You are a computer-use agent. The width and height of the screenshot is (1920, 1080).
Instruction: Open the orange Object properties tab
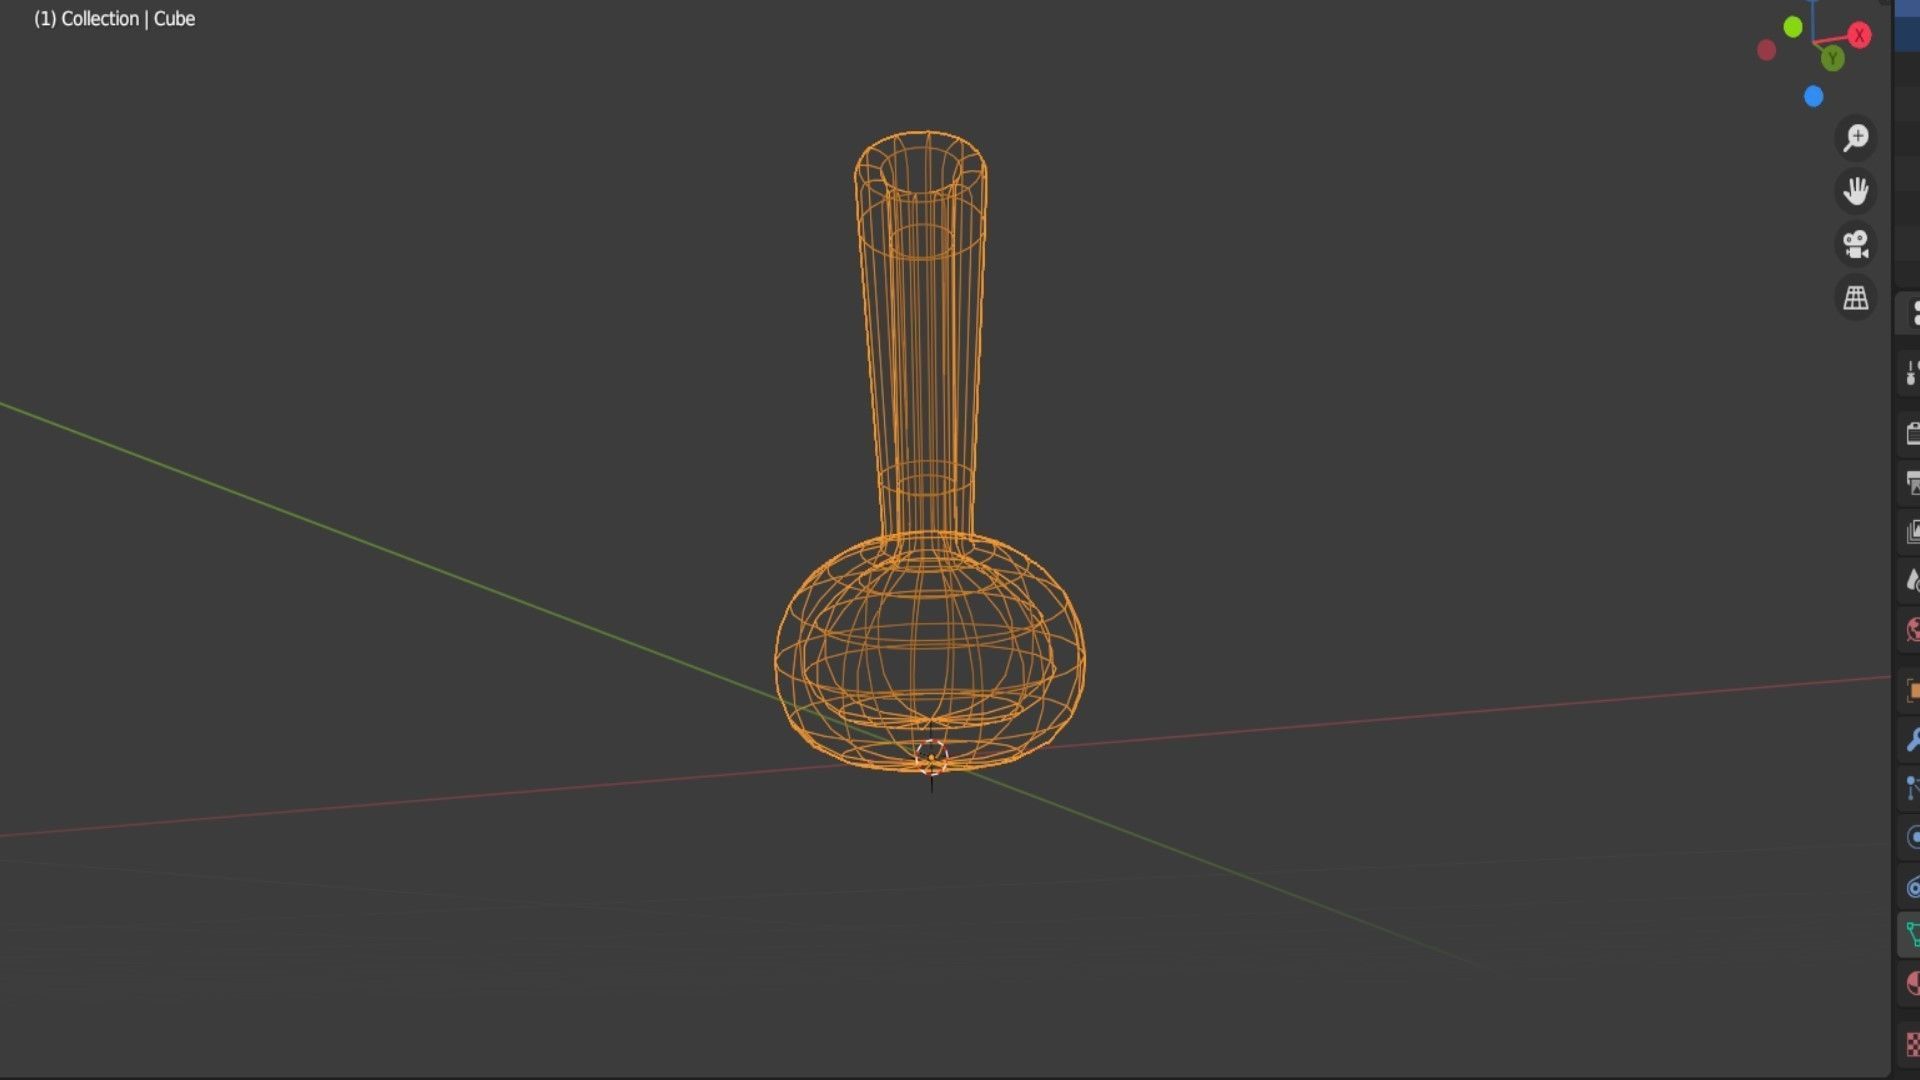click(x=1911, y=691)
